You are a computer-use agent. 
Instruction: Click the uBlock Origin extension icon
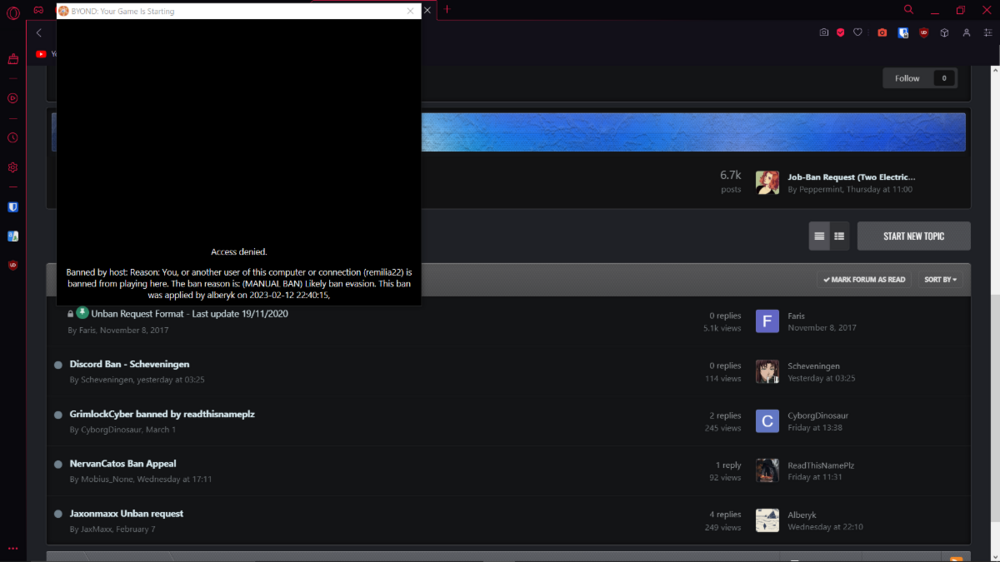tap(923, 33)
